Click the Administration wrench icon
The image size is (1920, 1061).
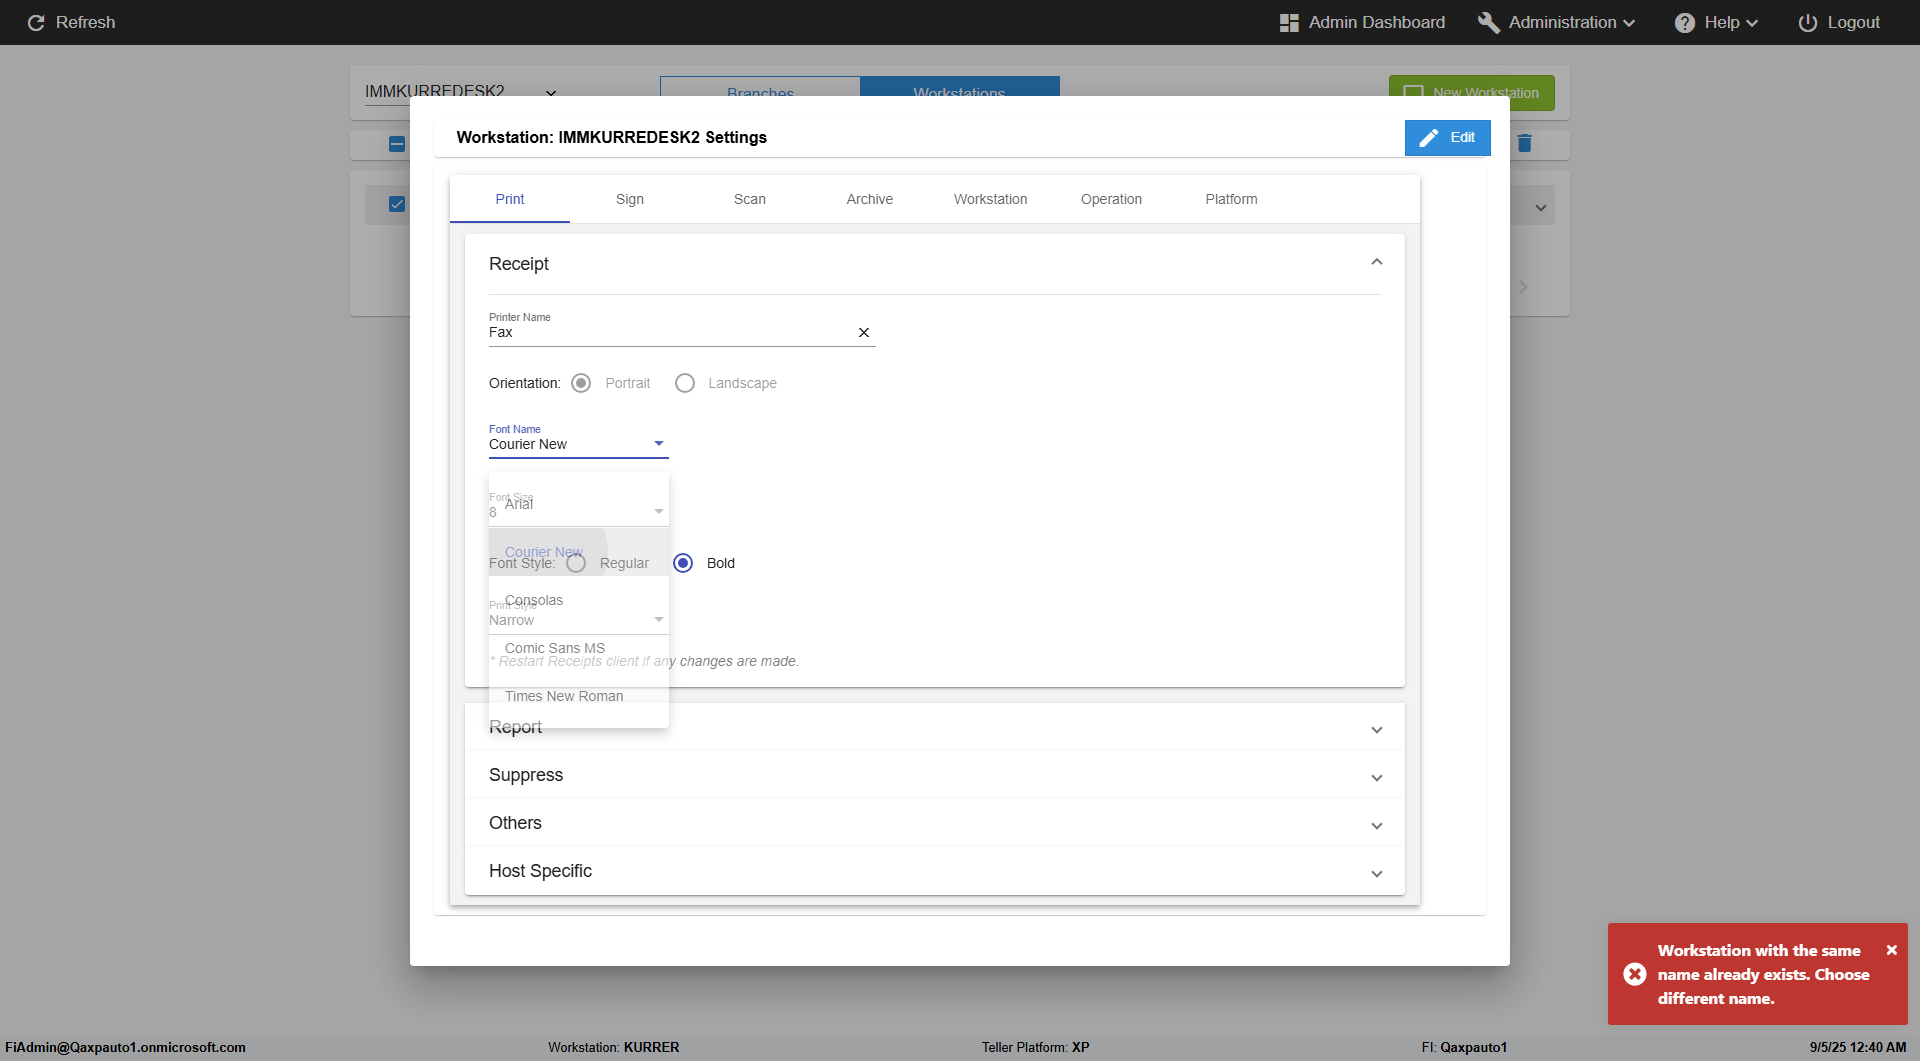[x=1488, y=22]
